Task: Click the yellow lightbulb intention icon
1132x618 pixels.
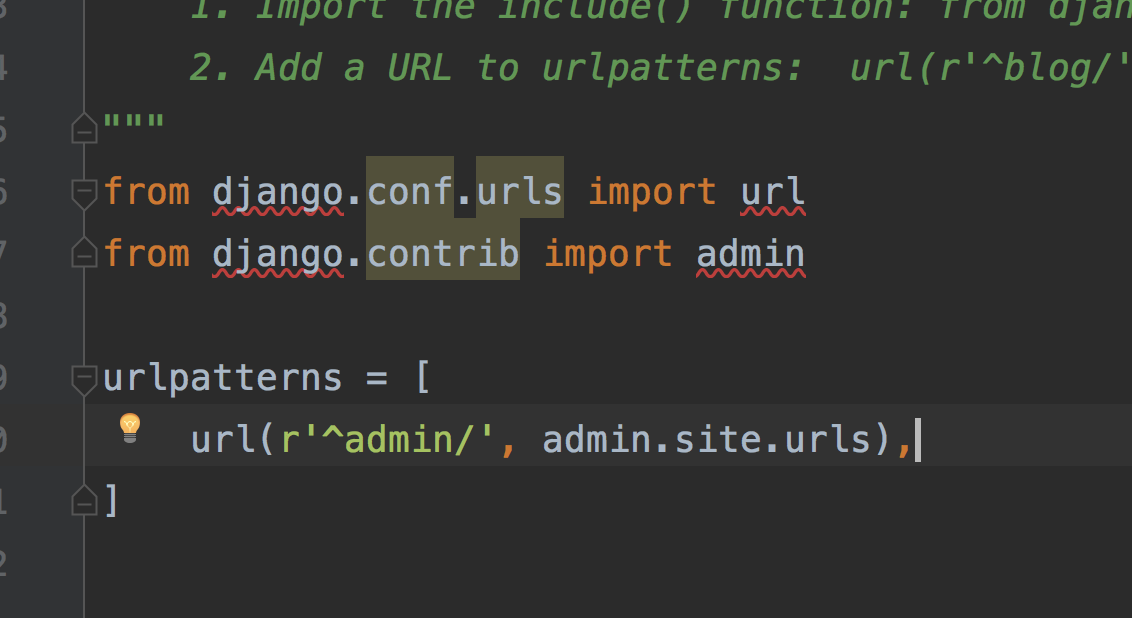Action: (x=130, y=428)
